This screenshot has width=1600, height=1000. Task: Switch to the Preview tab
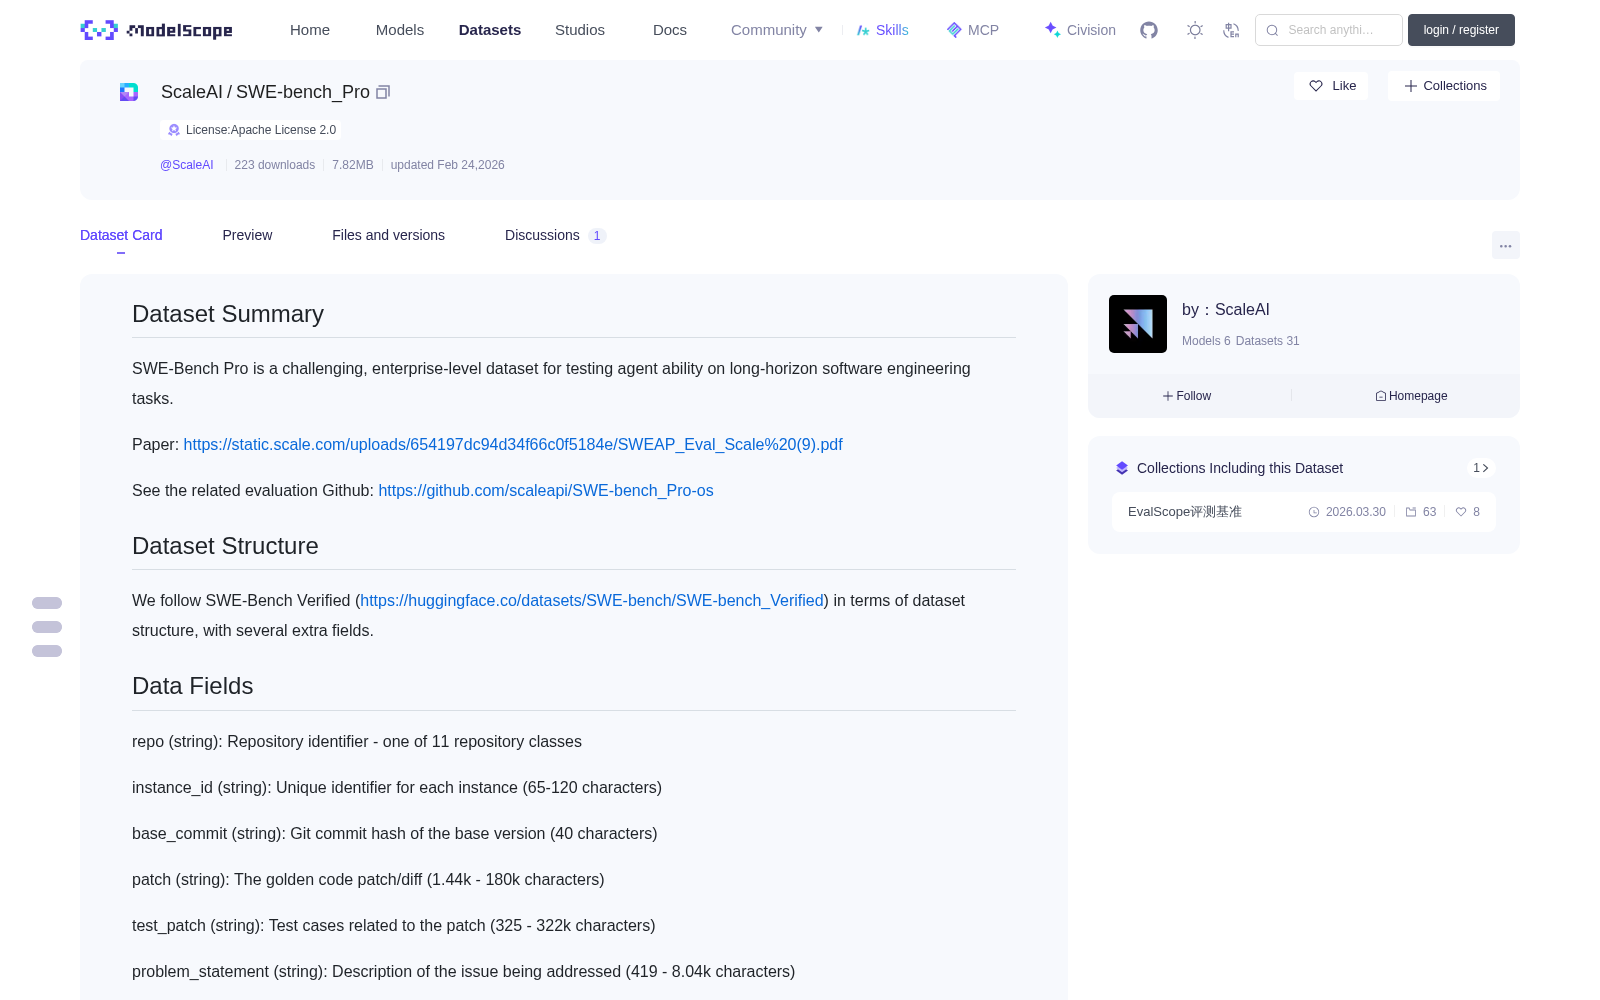tap(247, 235)
